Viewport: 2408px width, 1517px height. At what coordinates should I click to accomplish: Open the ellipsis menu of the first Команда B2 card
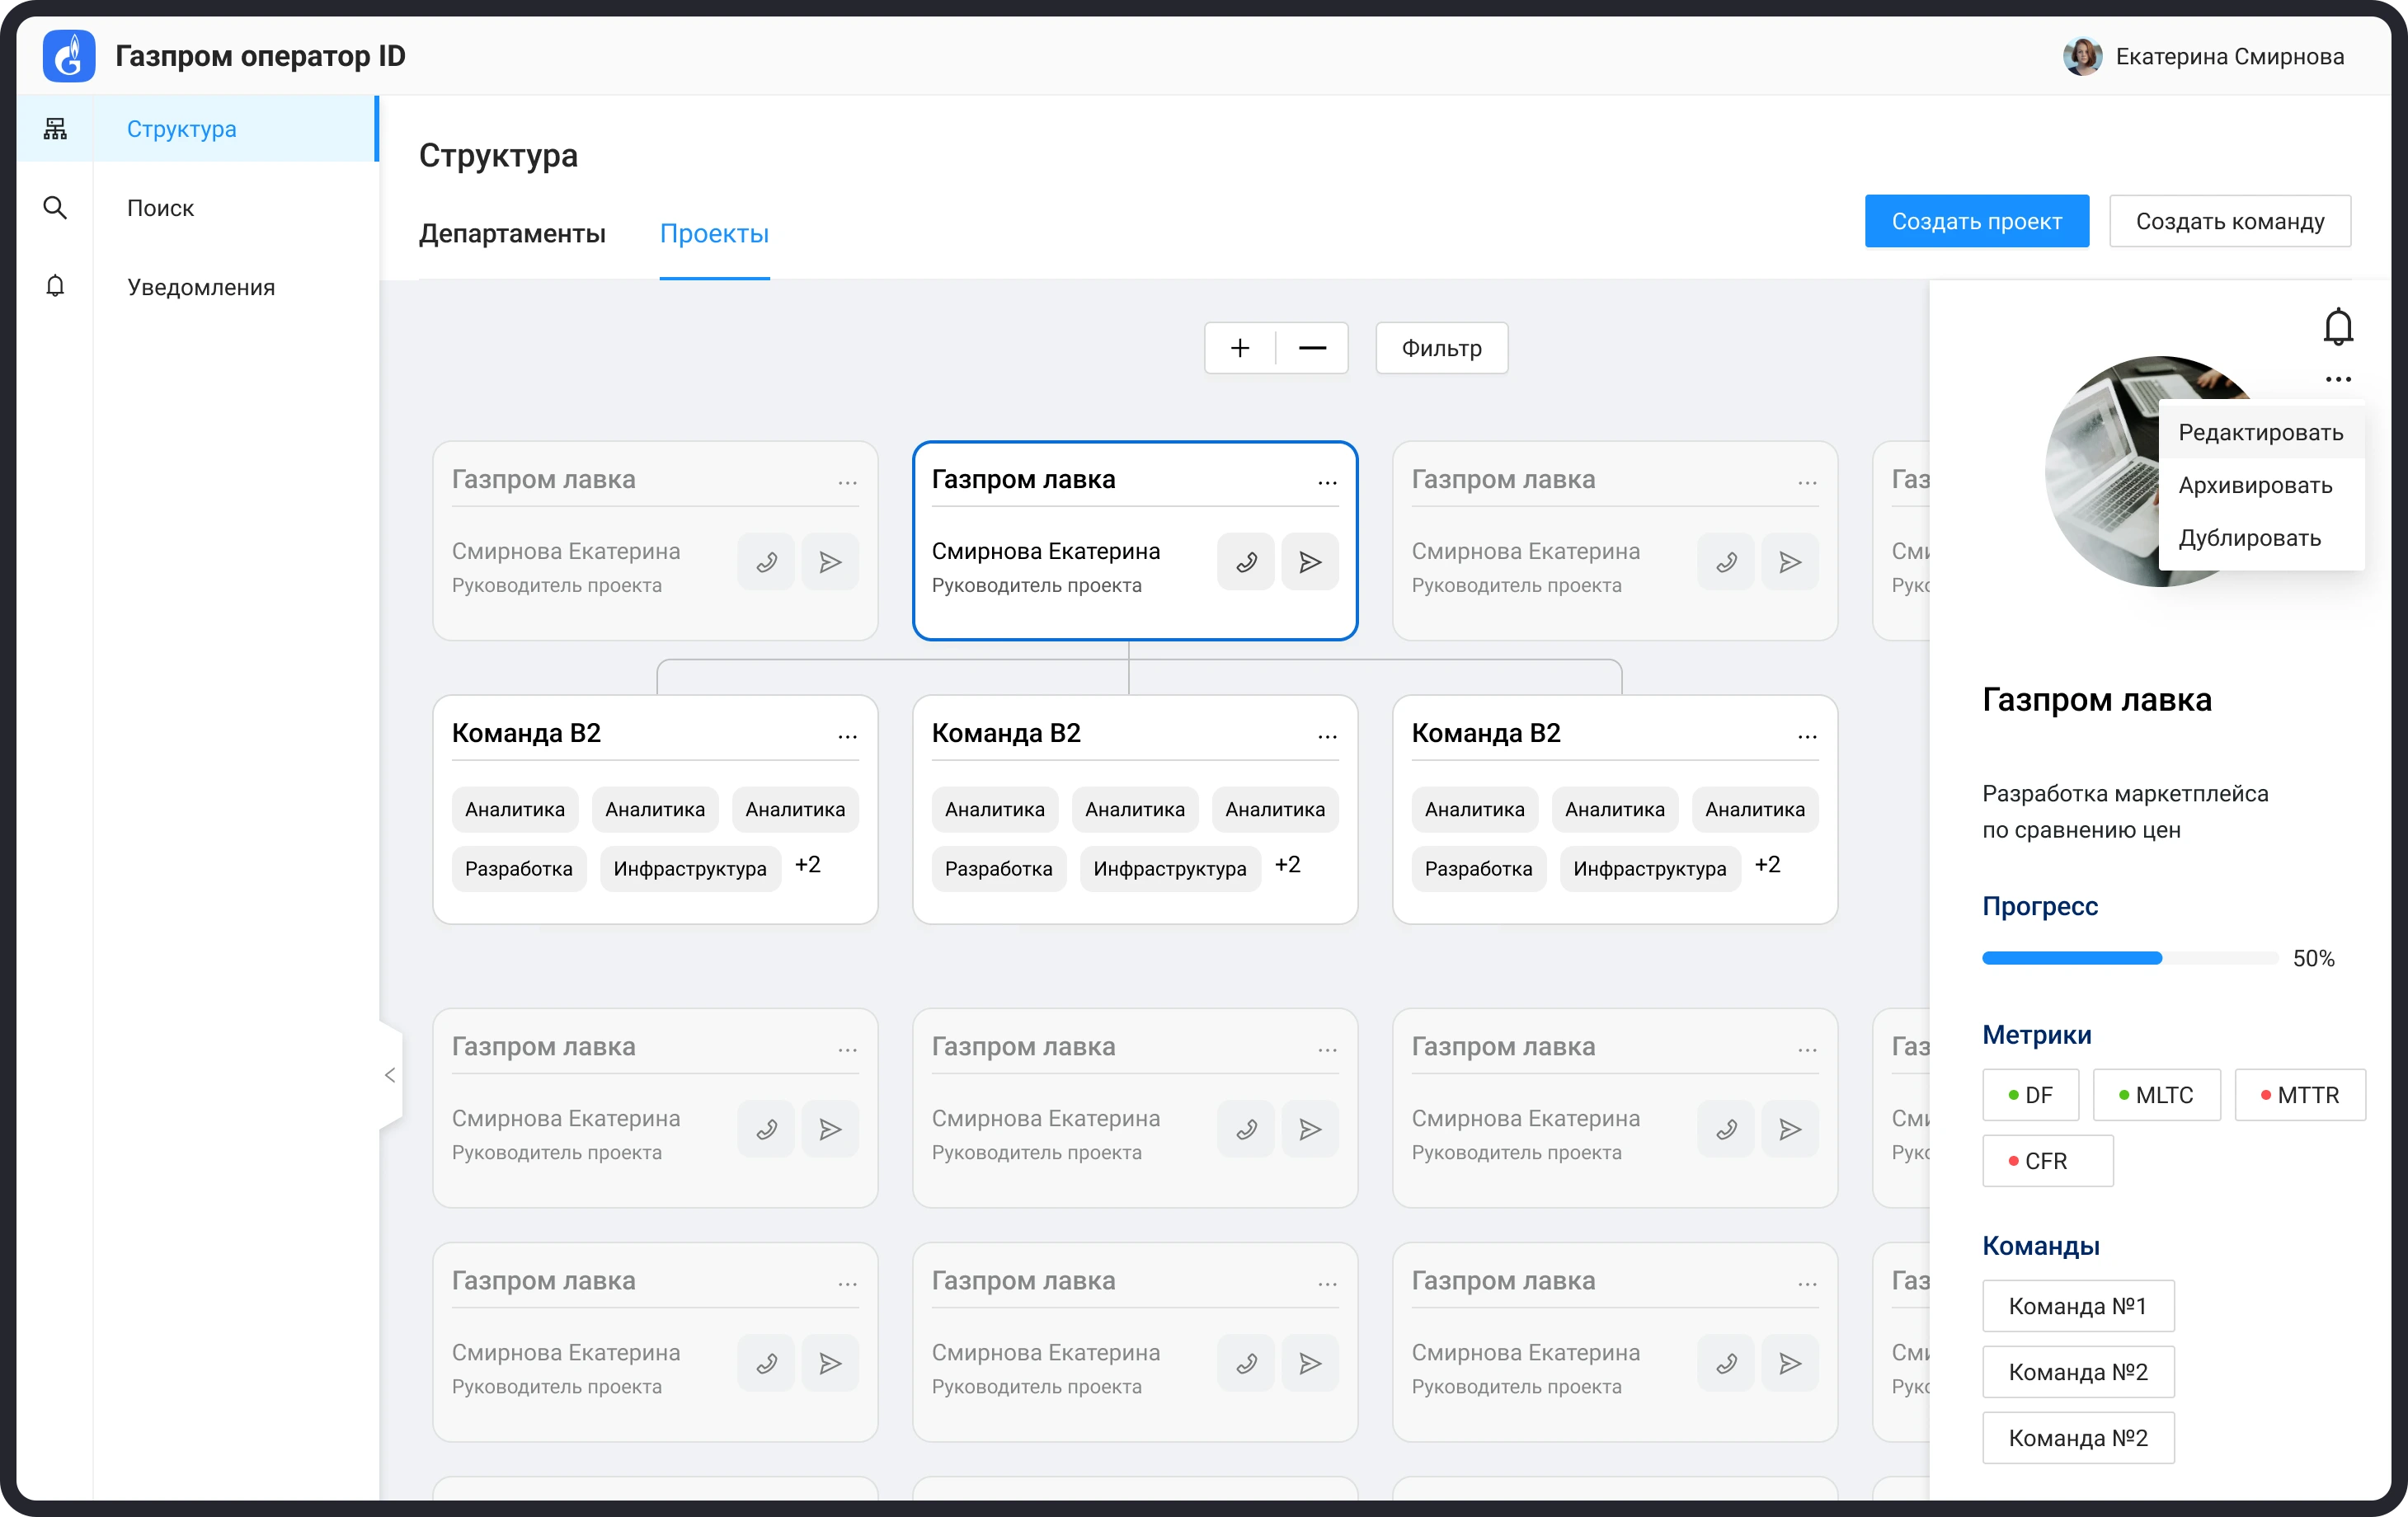847,737
